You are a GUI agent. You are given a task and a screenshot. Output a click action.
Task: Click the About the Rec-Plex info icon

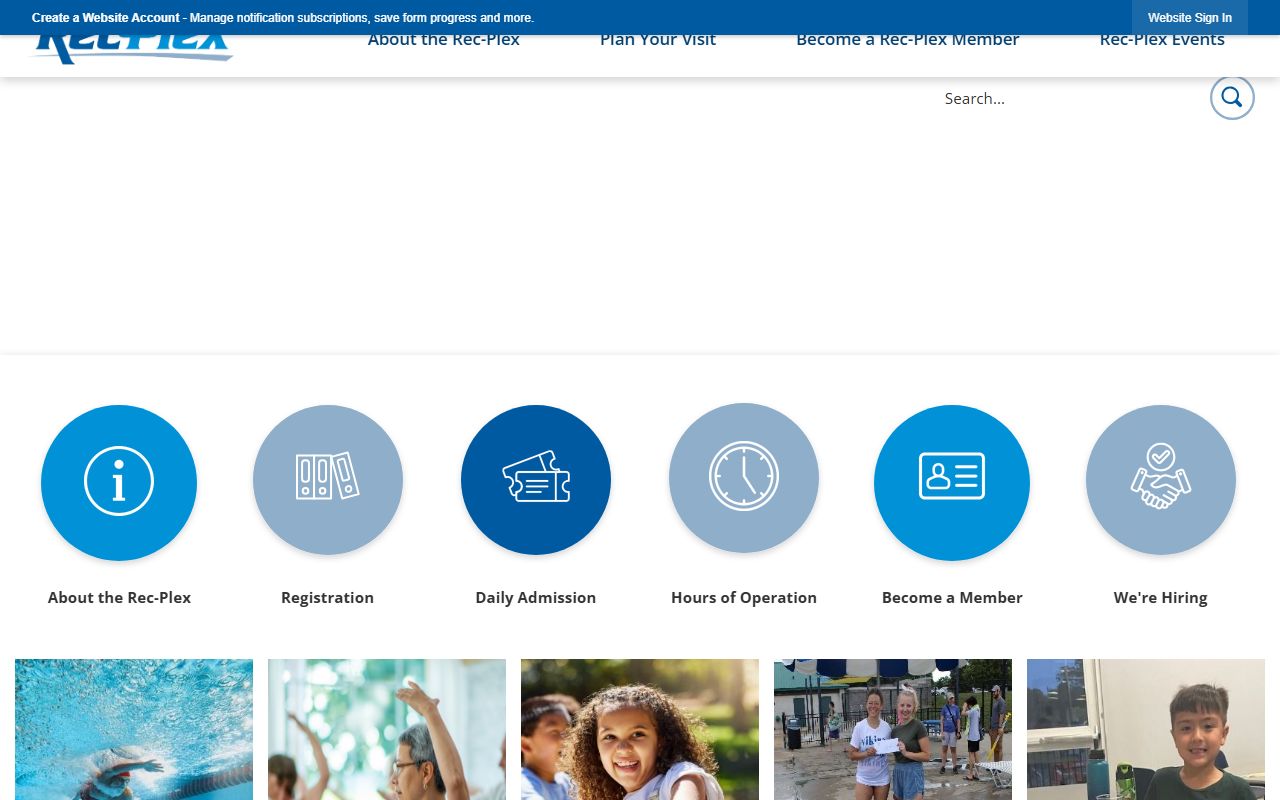click(x=119, y=482)
